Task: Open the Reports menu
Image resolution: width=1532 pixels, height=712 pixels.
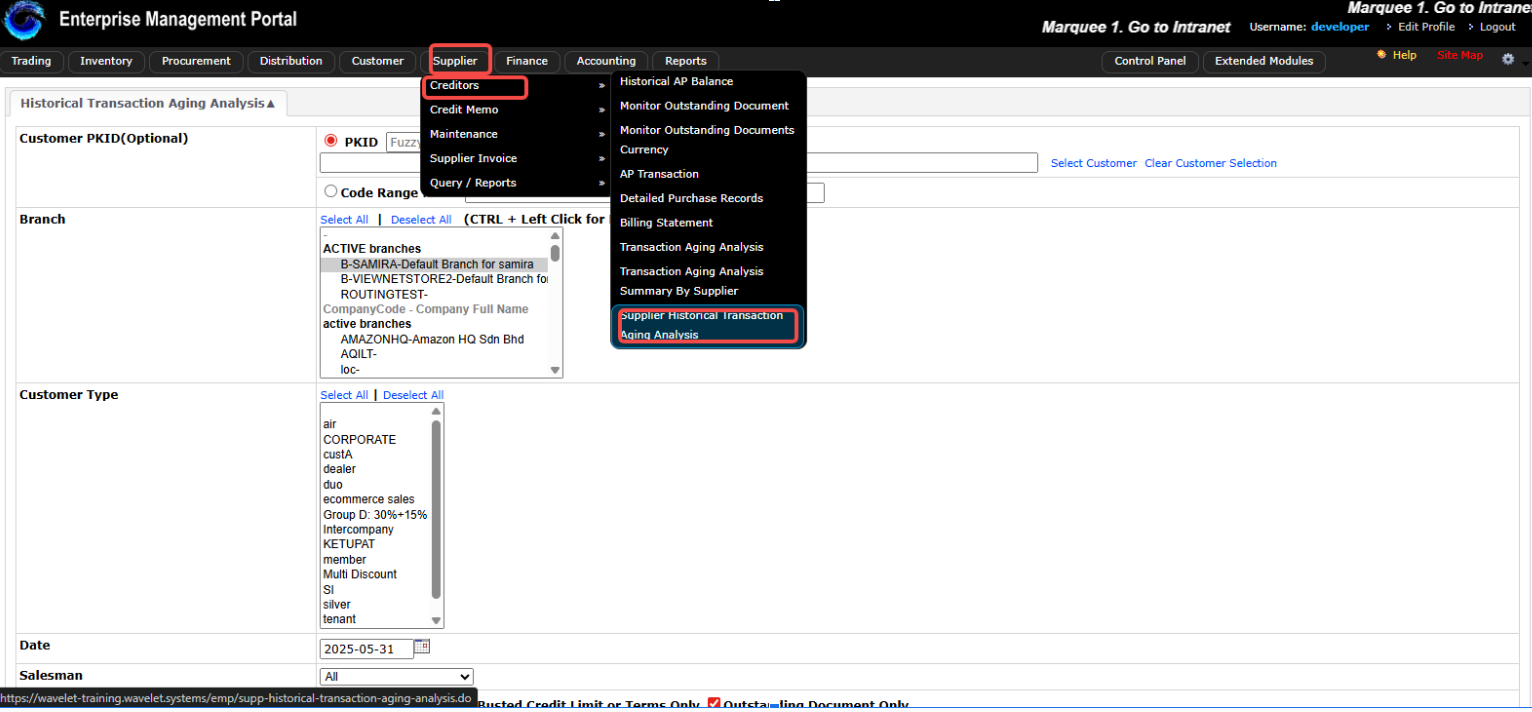Action: pyautogui.click(x=685, y=61)
